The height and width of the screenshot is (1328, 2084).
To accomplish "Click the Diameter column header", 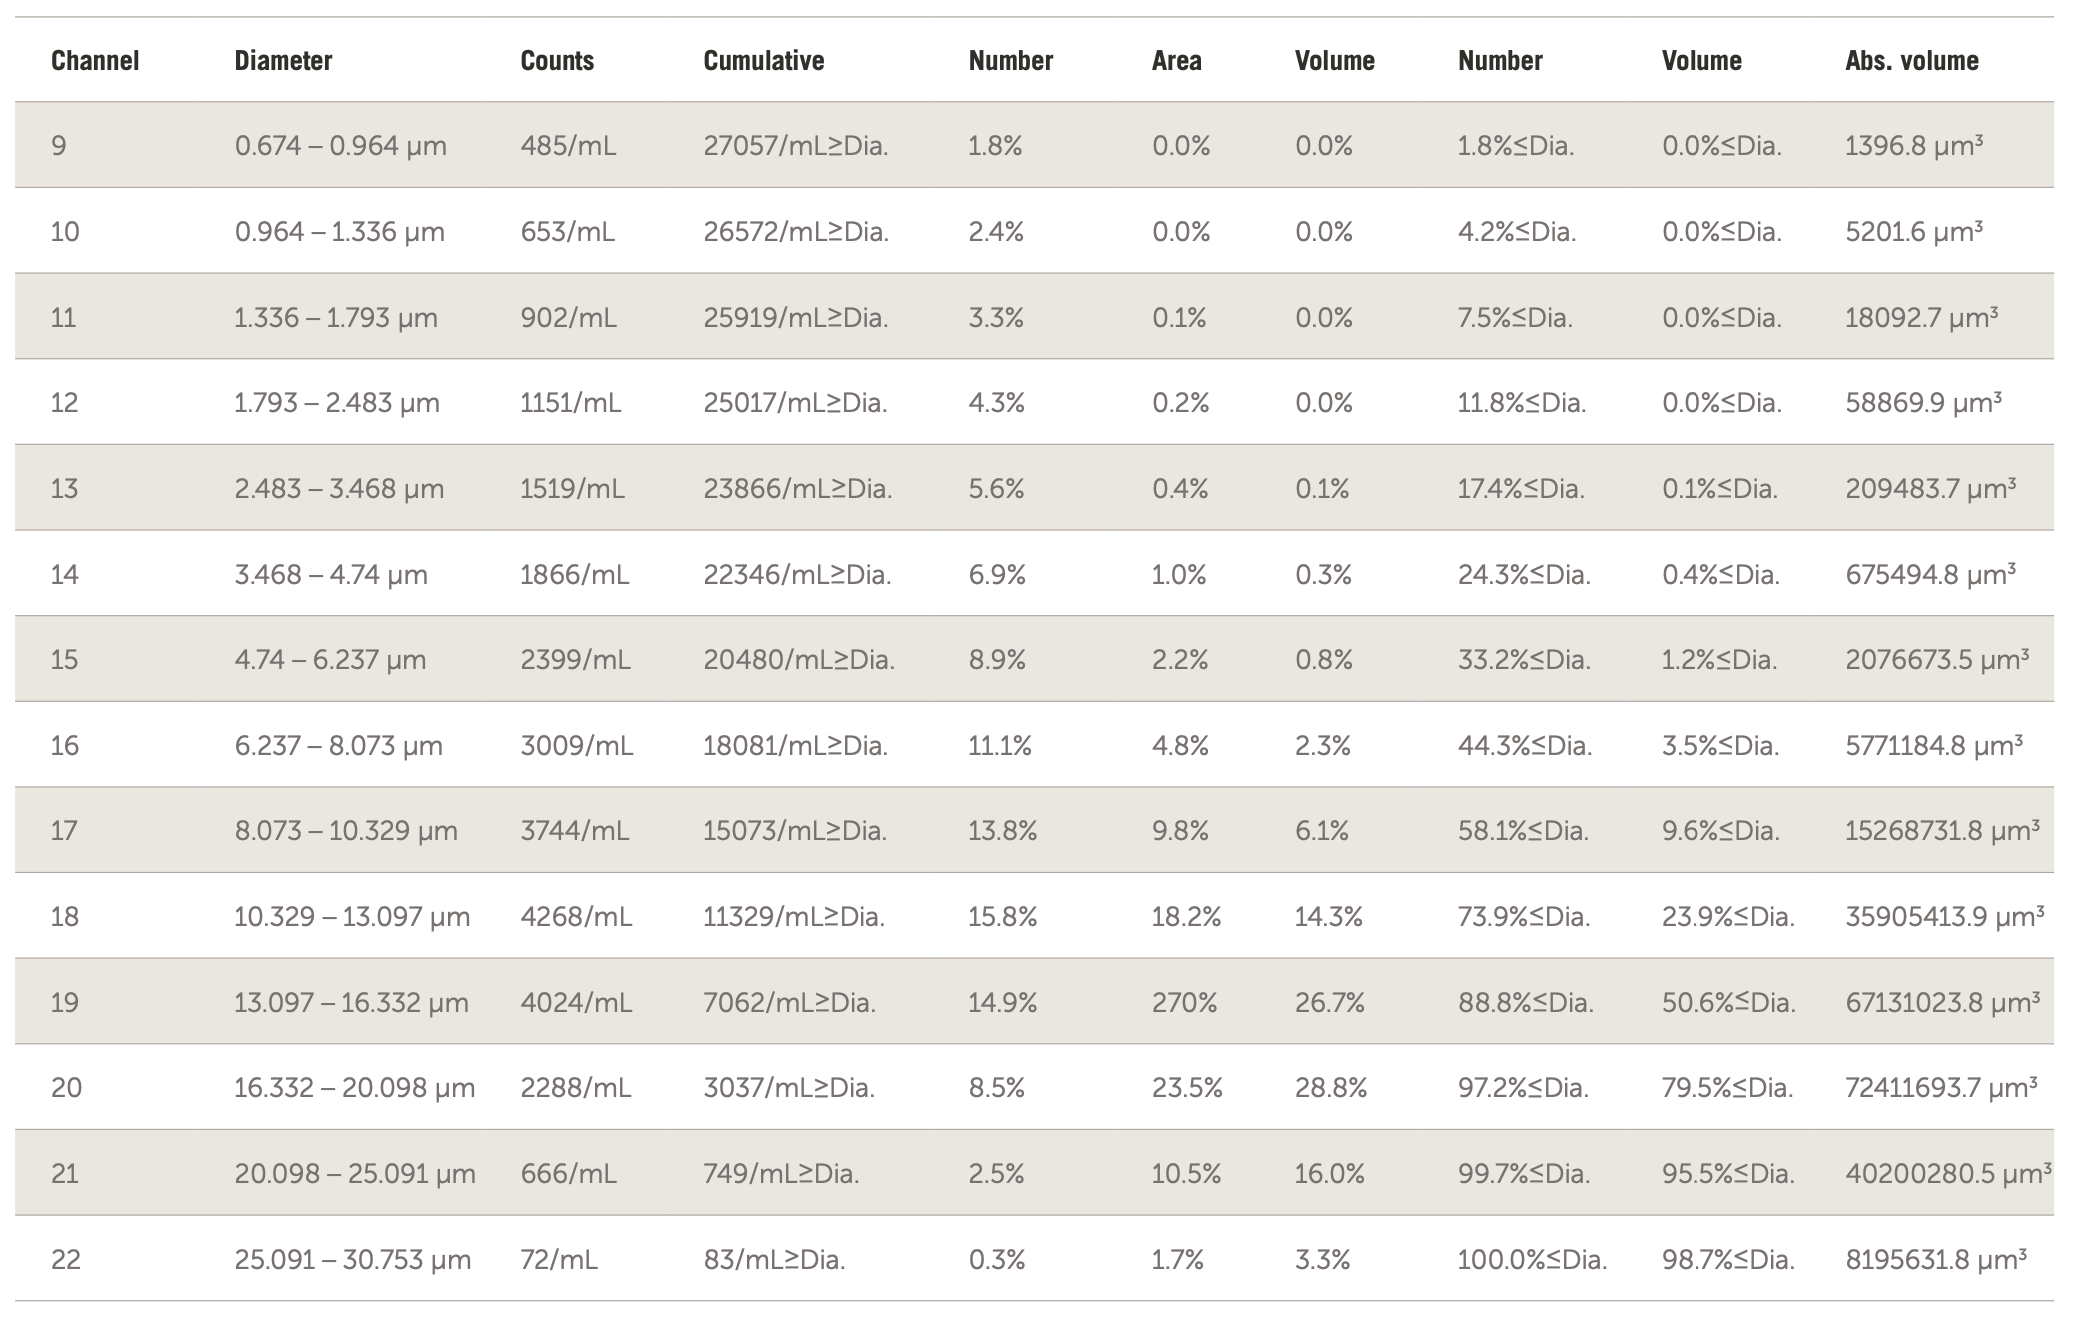I will click(283, 61).
